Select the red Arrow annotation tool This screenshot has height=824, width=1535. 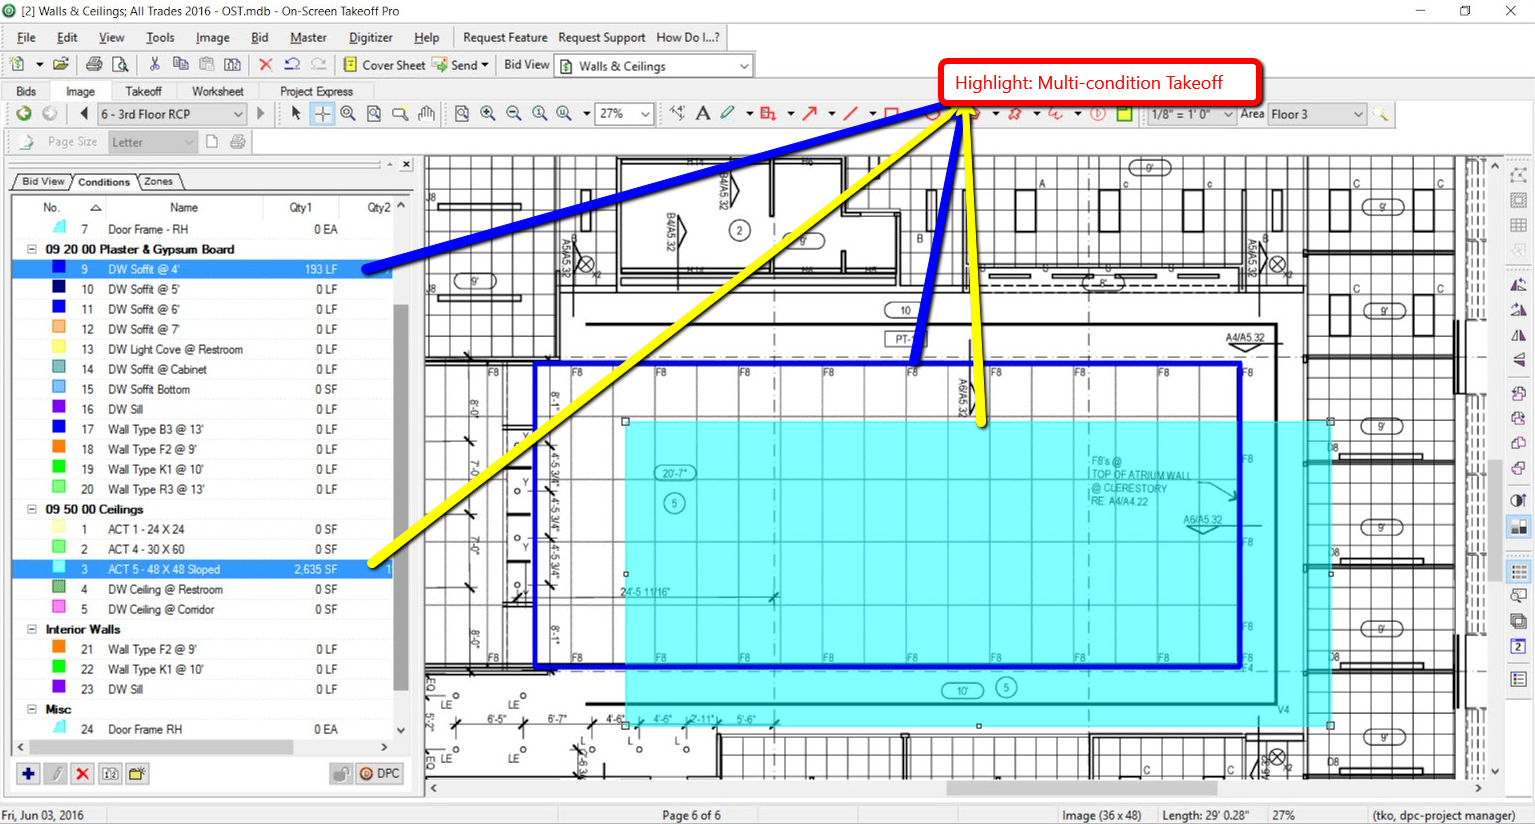(809, 114)
